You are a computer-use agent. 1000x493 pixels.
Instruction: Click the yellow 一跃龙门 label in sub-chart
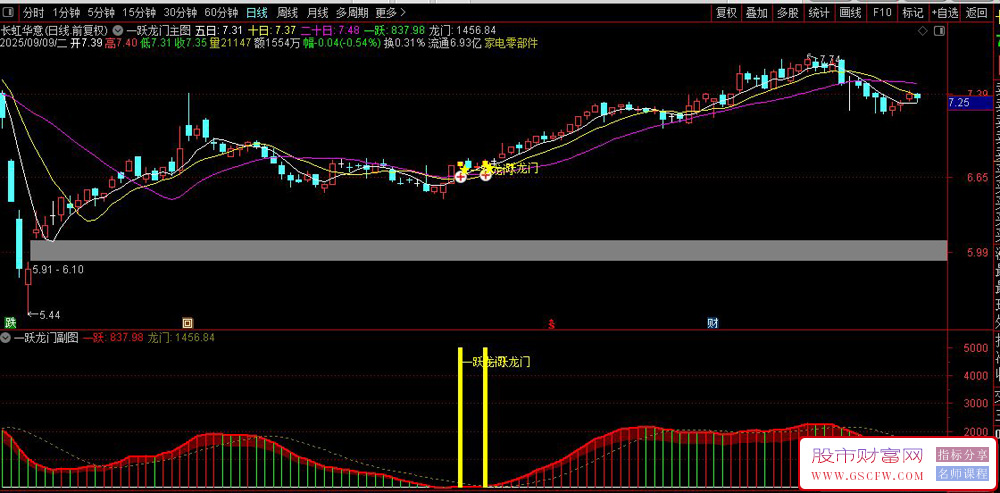(x=496, y=362)
